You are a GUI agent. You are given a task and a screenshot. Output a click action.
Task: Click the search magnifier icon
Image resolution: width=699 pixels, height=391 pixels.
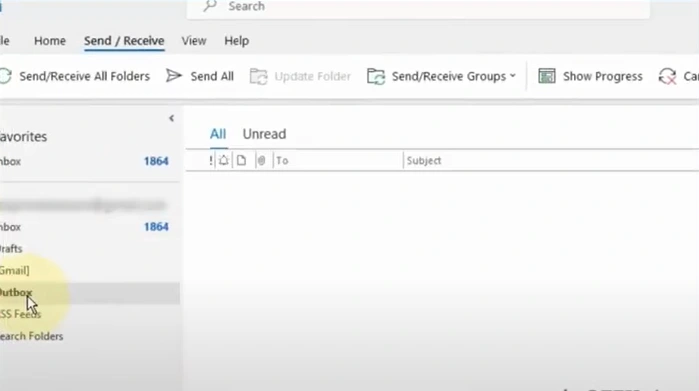coord(210,6)
